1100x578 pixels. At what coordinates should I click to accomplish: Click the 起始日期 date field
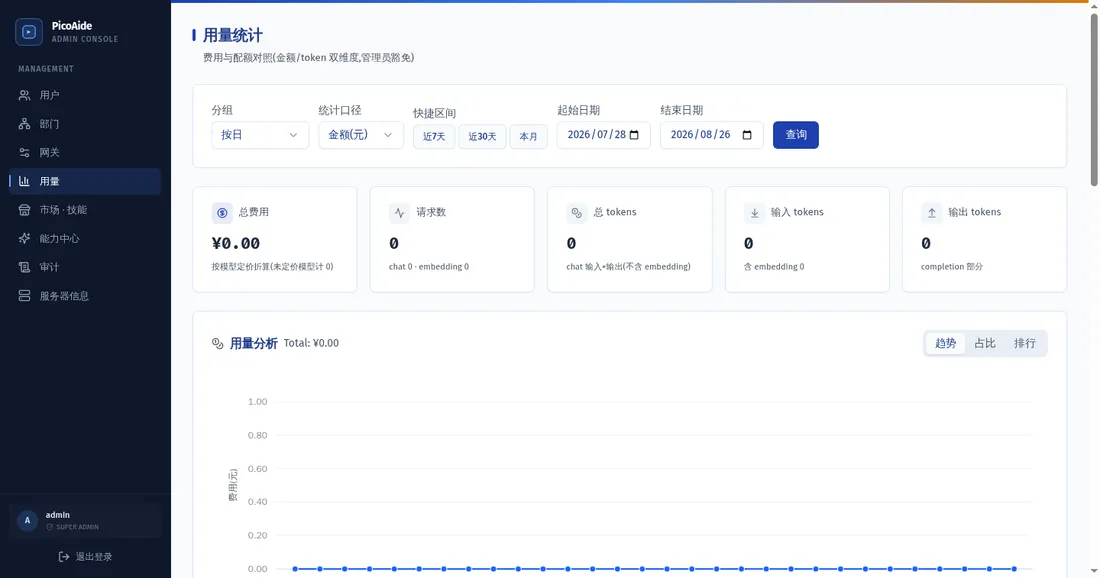604,135
